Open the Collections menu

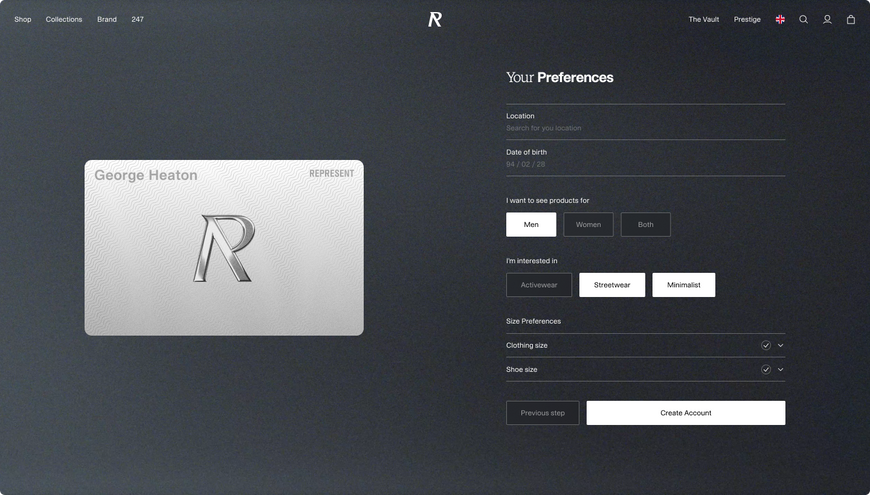[x=64, y=19]
